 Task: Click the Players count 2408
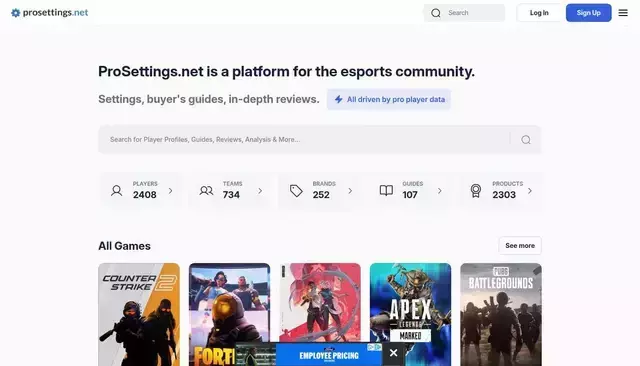[144, 195]
